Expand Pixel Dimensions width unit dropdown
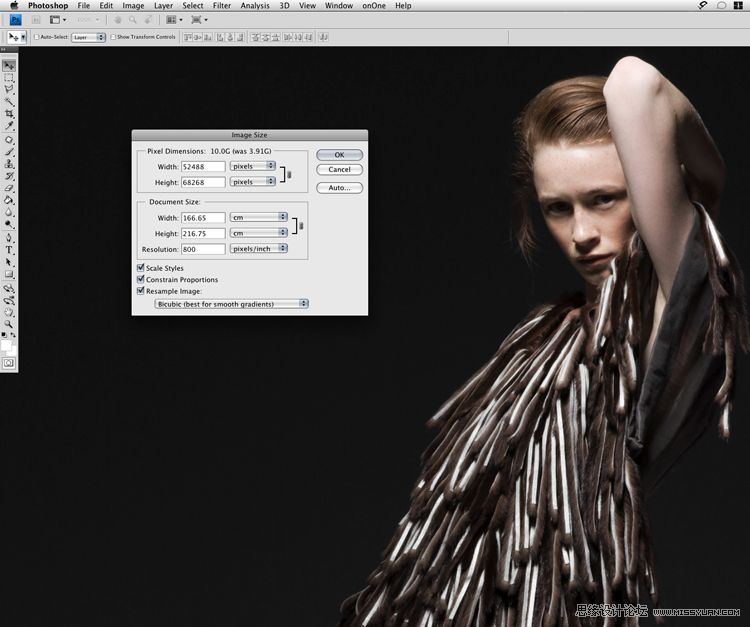The image size is (750, 627). click(253, 165)
